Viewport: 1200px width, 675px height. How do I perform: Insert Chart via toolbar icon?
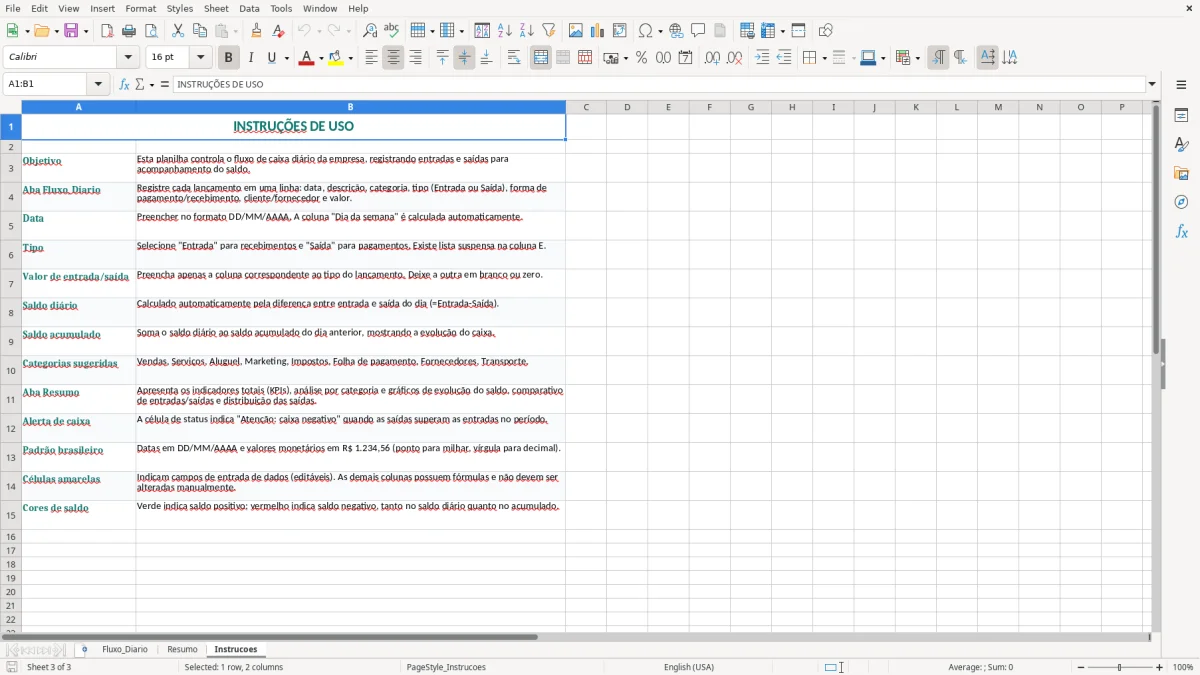(x=598, y=31)
